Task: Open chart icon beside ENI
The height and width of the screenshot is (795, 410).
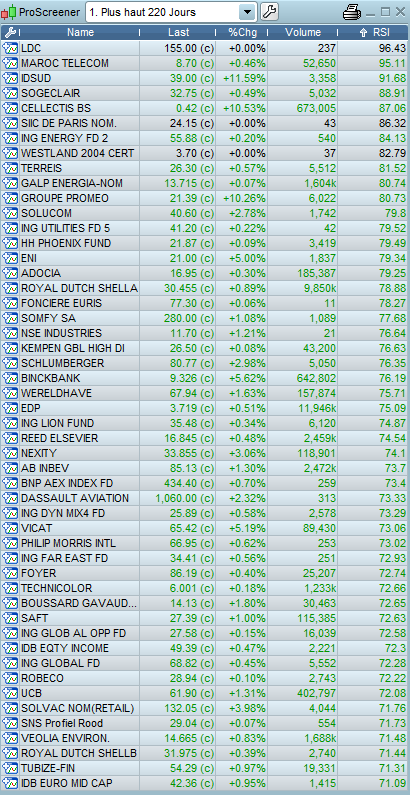Action: pyautogui.click(x=10, y=258)
